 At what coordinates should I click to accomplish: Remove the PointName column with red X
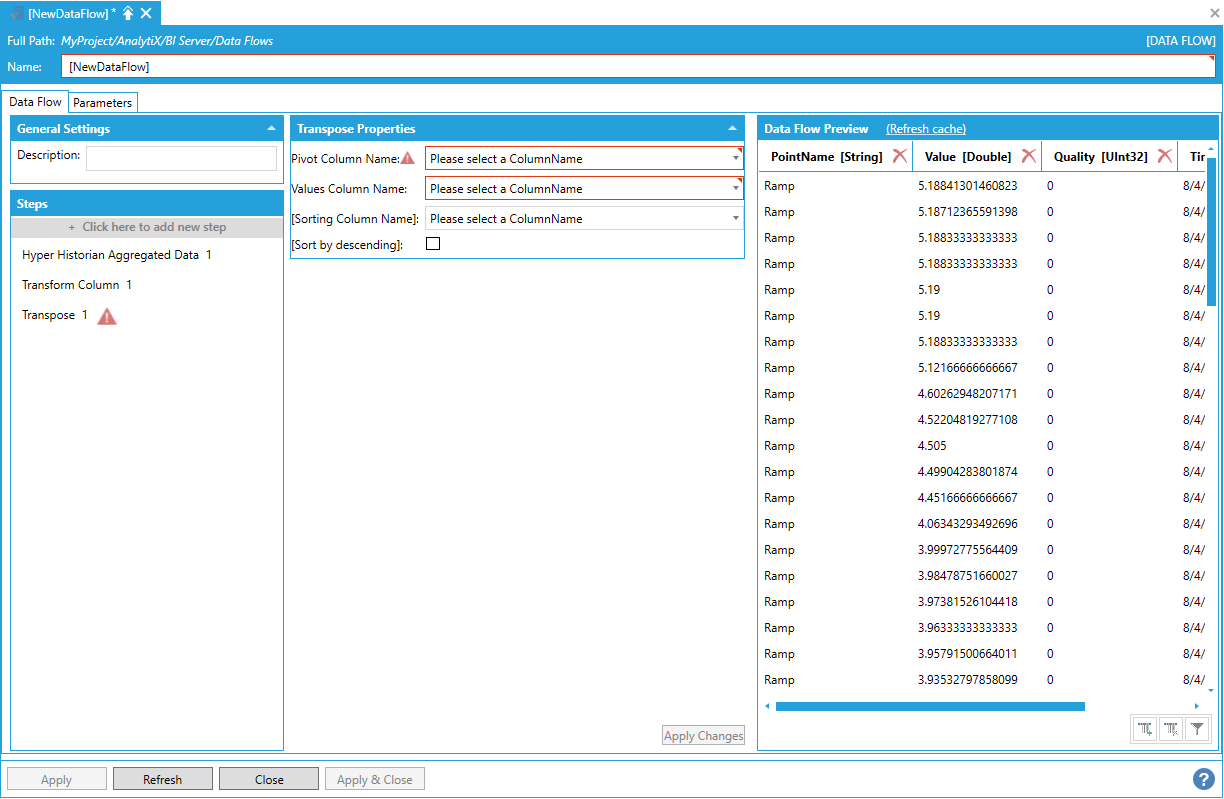pyautogui.click(x=900, y=156)
